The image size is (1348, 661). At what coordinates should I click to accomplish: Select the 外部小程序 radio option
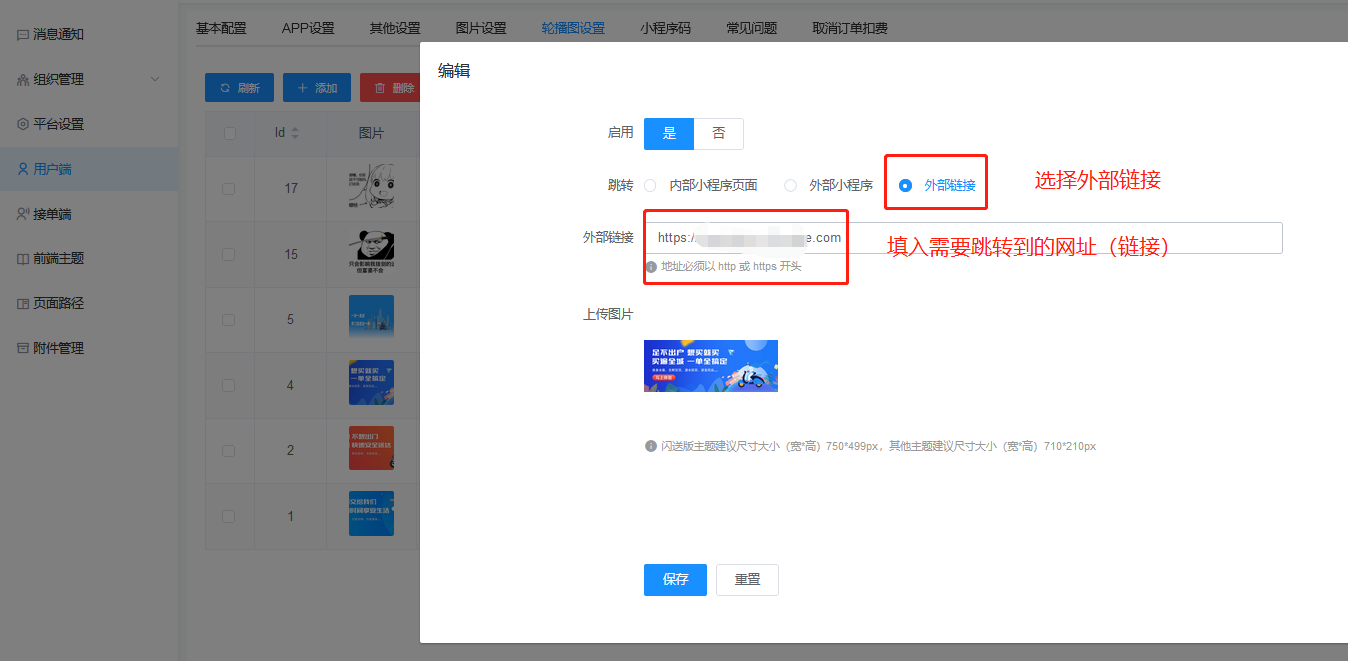(790, 185)
